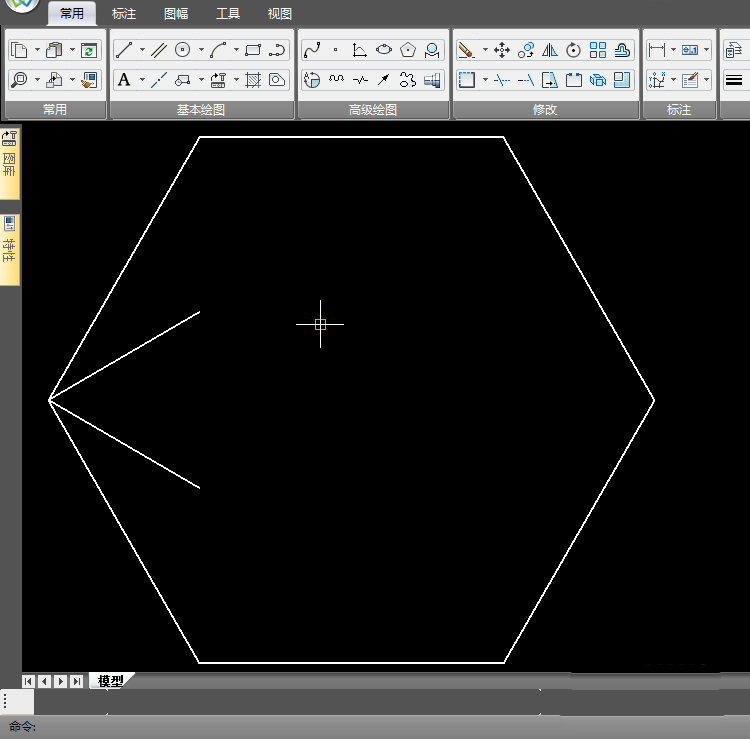This screenshot has width=750, height=739.
Task: Expand the Eraser tool dropdown arrow
Action: pos(485,50)
